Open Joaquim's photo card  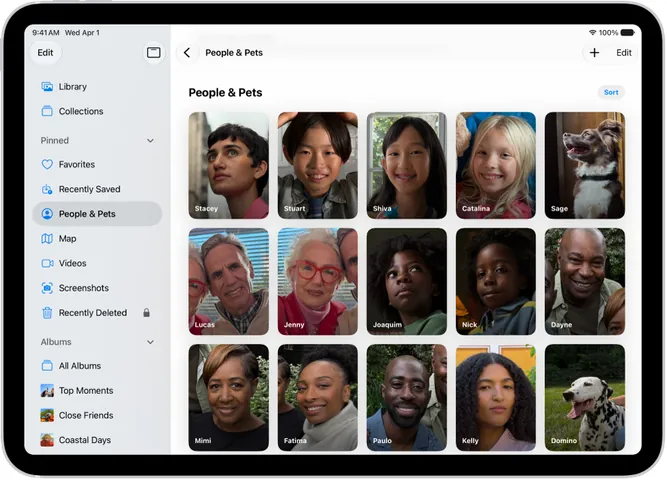click(407, 282)
